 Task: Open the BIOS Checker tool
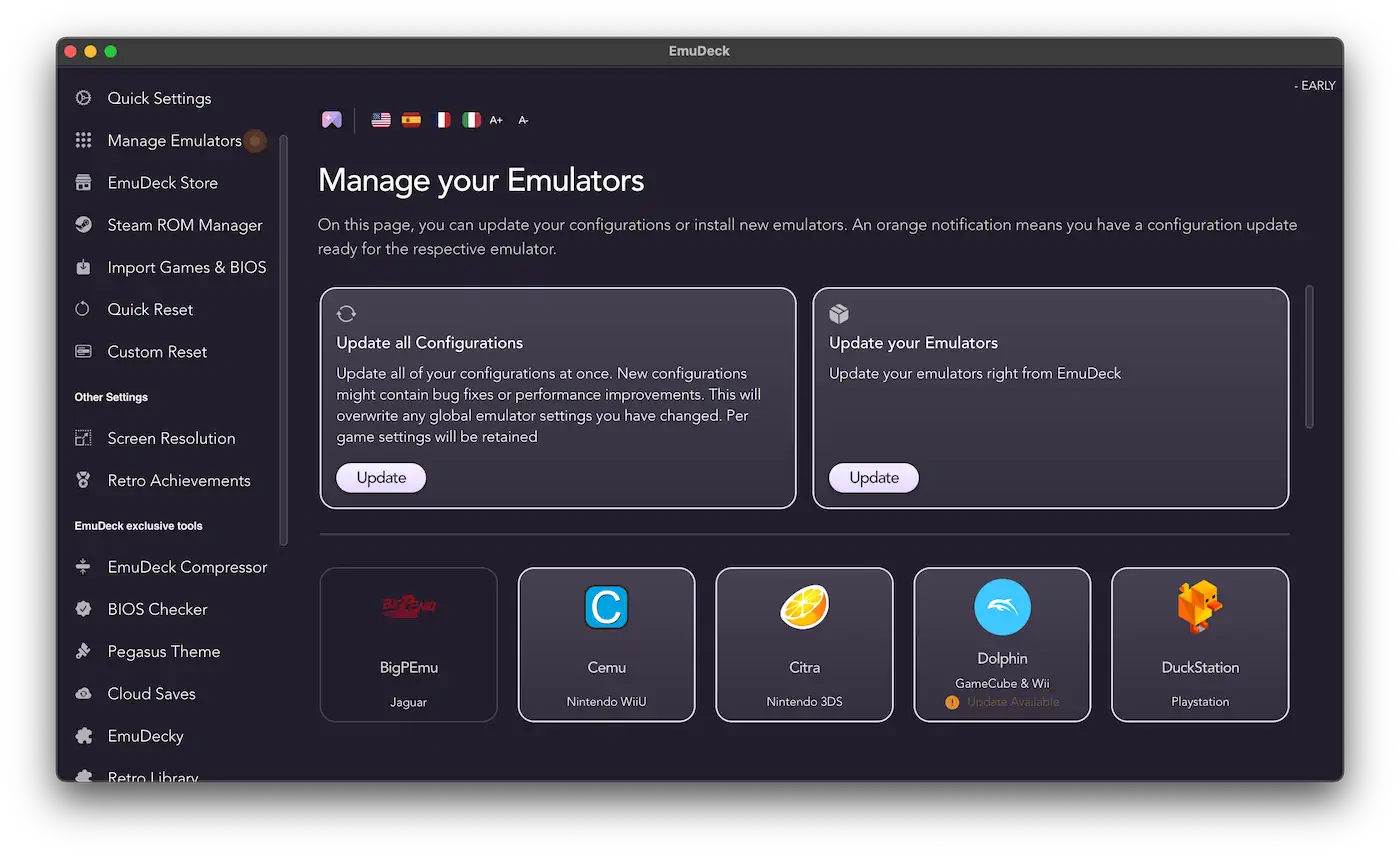(158, 609)
